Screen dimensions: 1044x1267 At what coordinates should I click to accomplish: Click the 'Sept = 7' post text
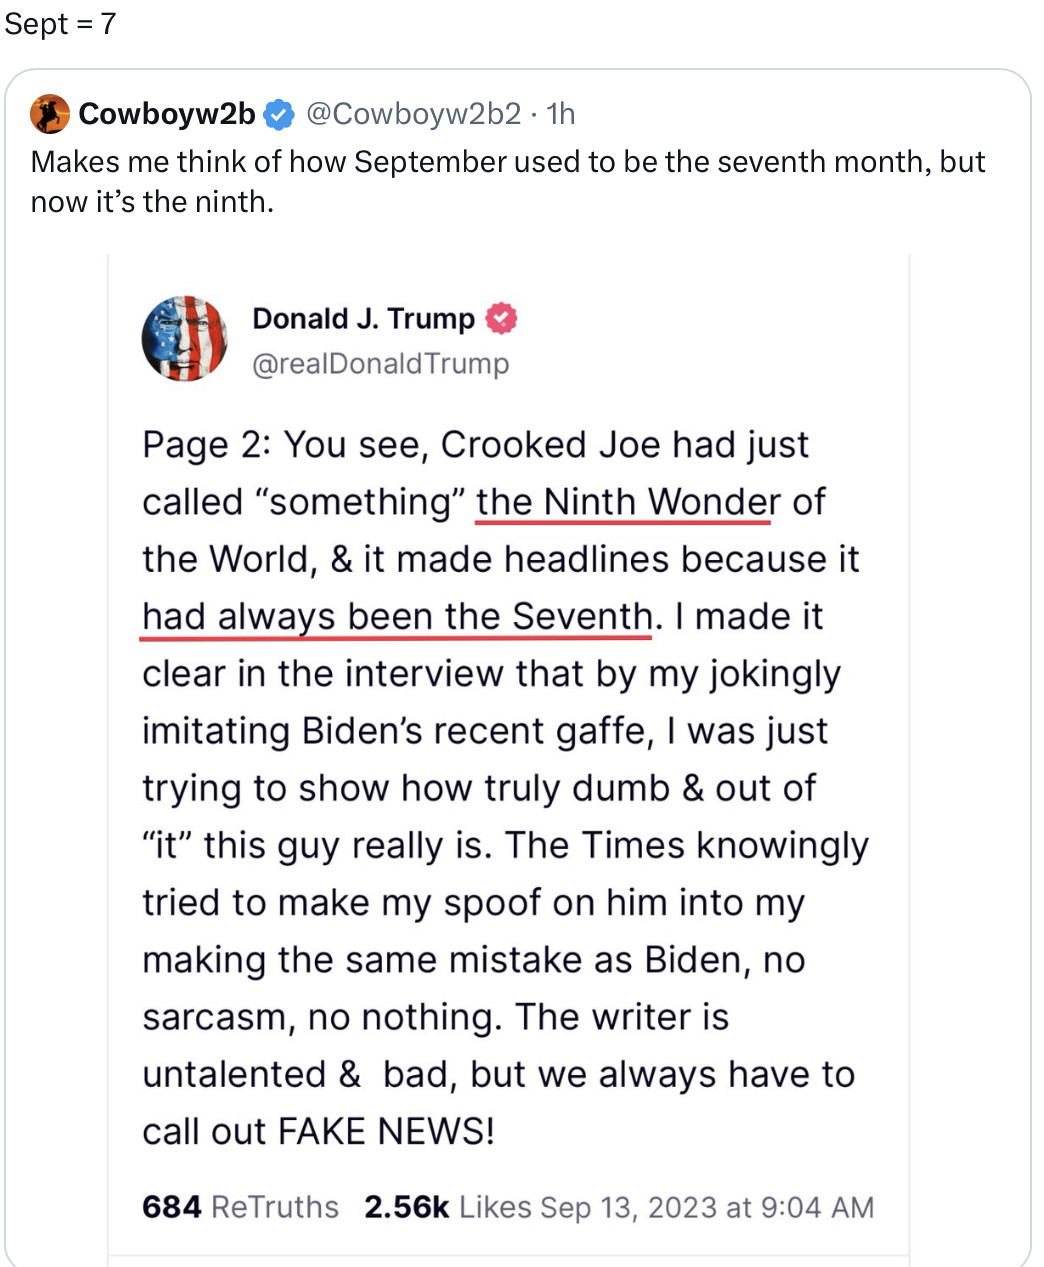tap(60, 23)
